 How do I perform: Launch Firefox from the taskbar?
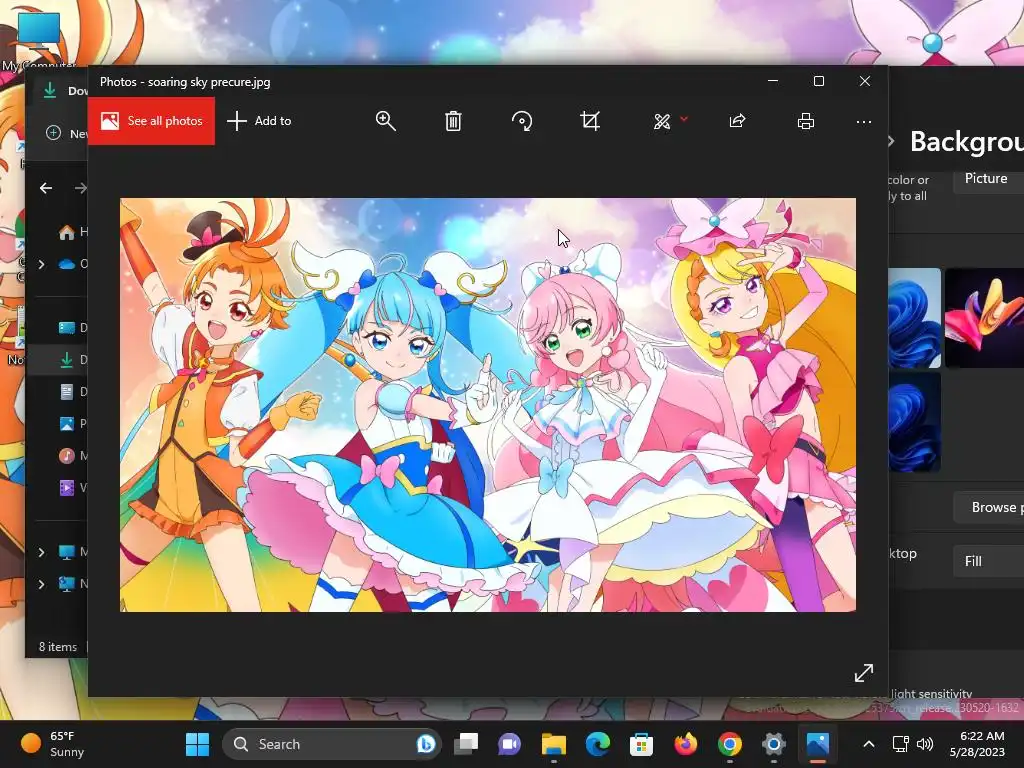click(685, 744)
